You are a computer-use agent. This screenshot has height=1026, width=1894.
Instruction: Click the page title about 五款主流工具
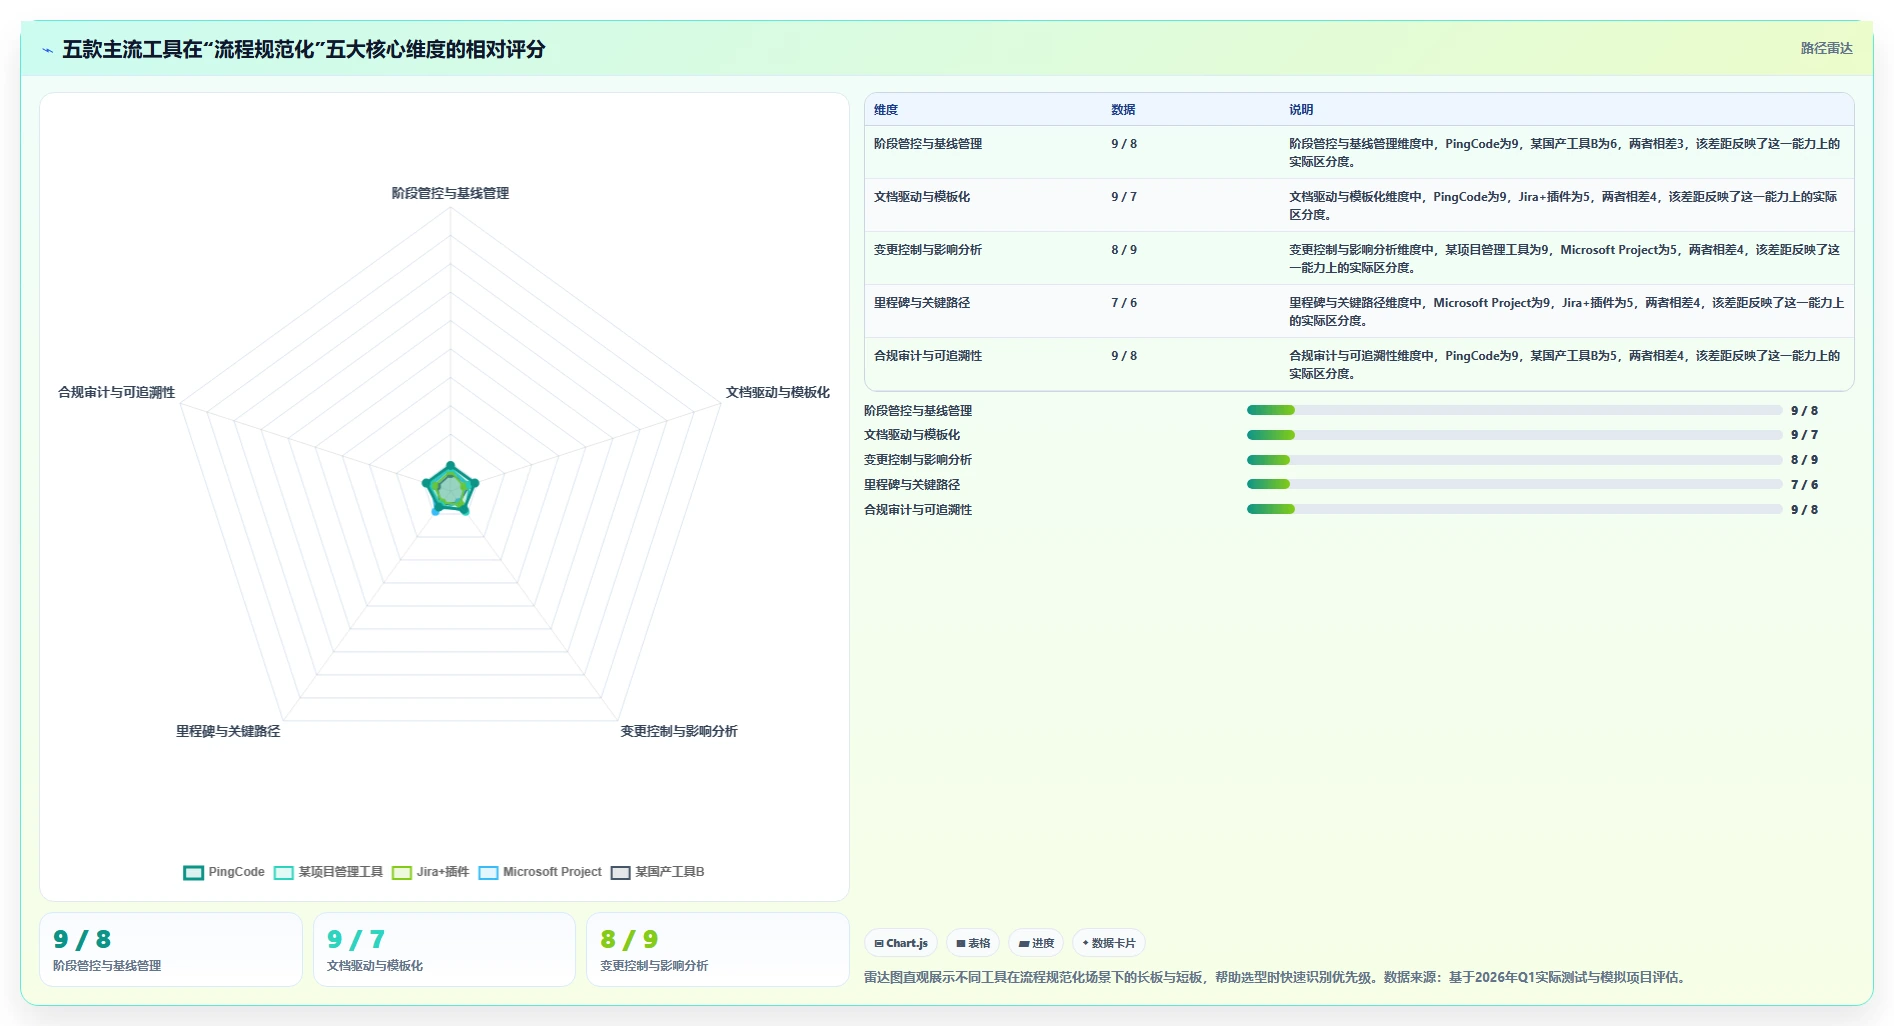pyautogui.click(x=304, y=49)
